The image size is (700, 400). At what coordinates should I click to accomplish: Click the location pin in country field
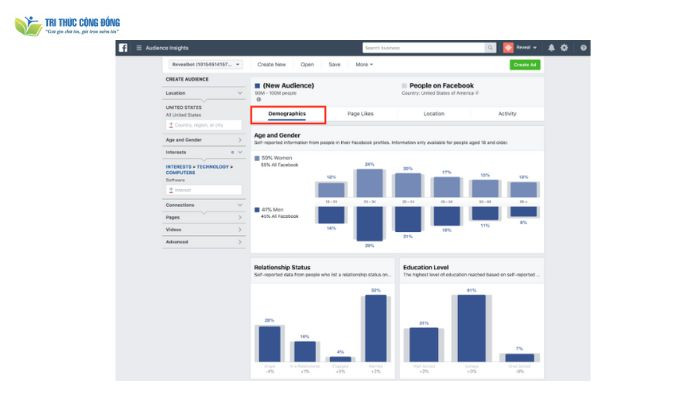pos(171,125)
